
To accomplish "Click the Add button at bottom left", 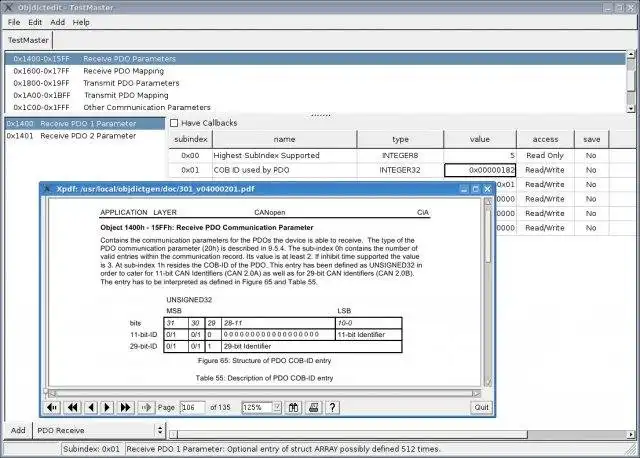I will click(18, 430).
